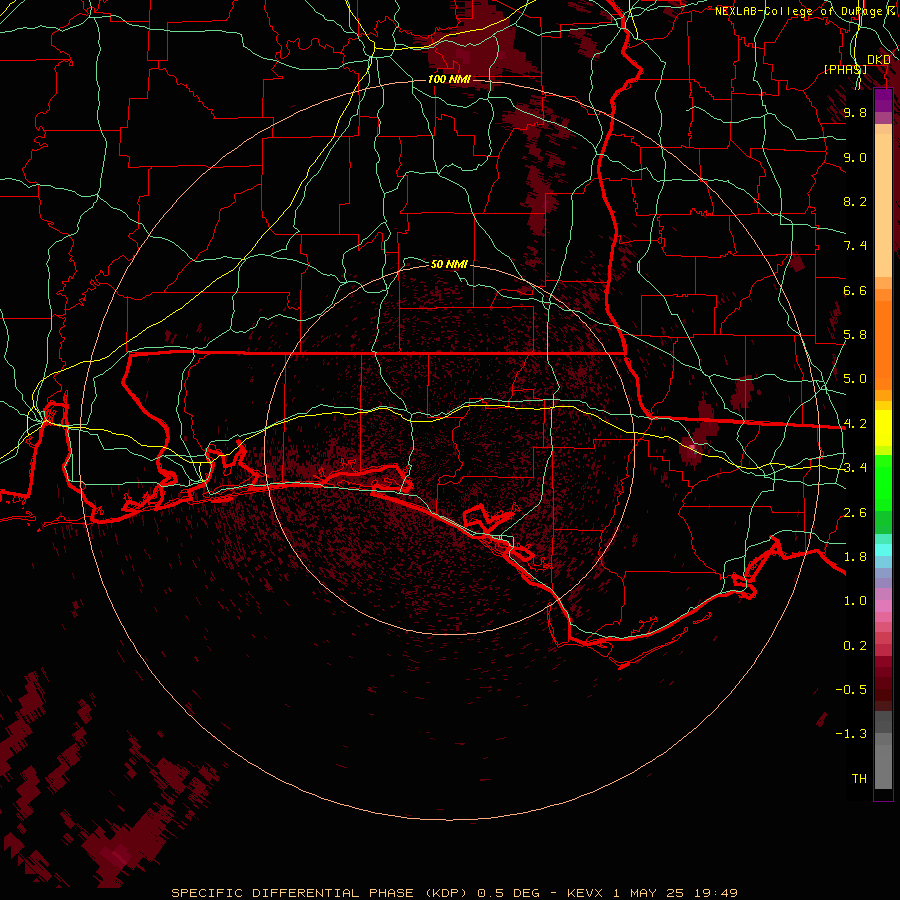
Task: Click the 7.4 scale label
Action: [x=855, y=246]
